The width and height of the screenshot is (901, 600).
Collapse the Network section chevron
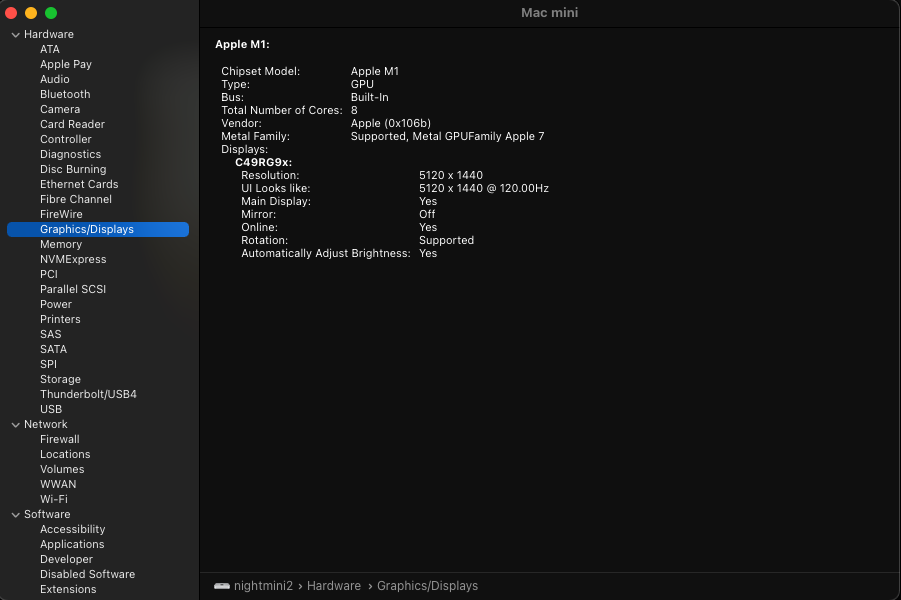click(16, 425)
